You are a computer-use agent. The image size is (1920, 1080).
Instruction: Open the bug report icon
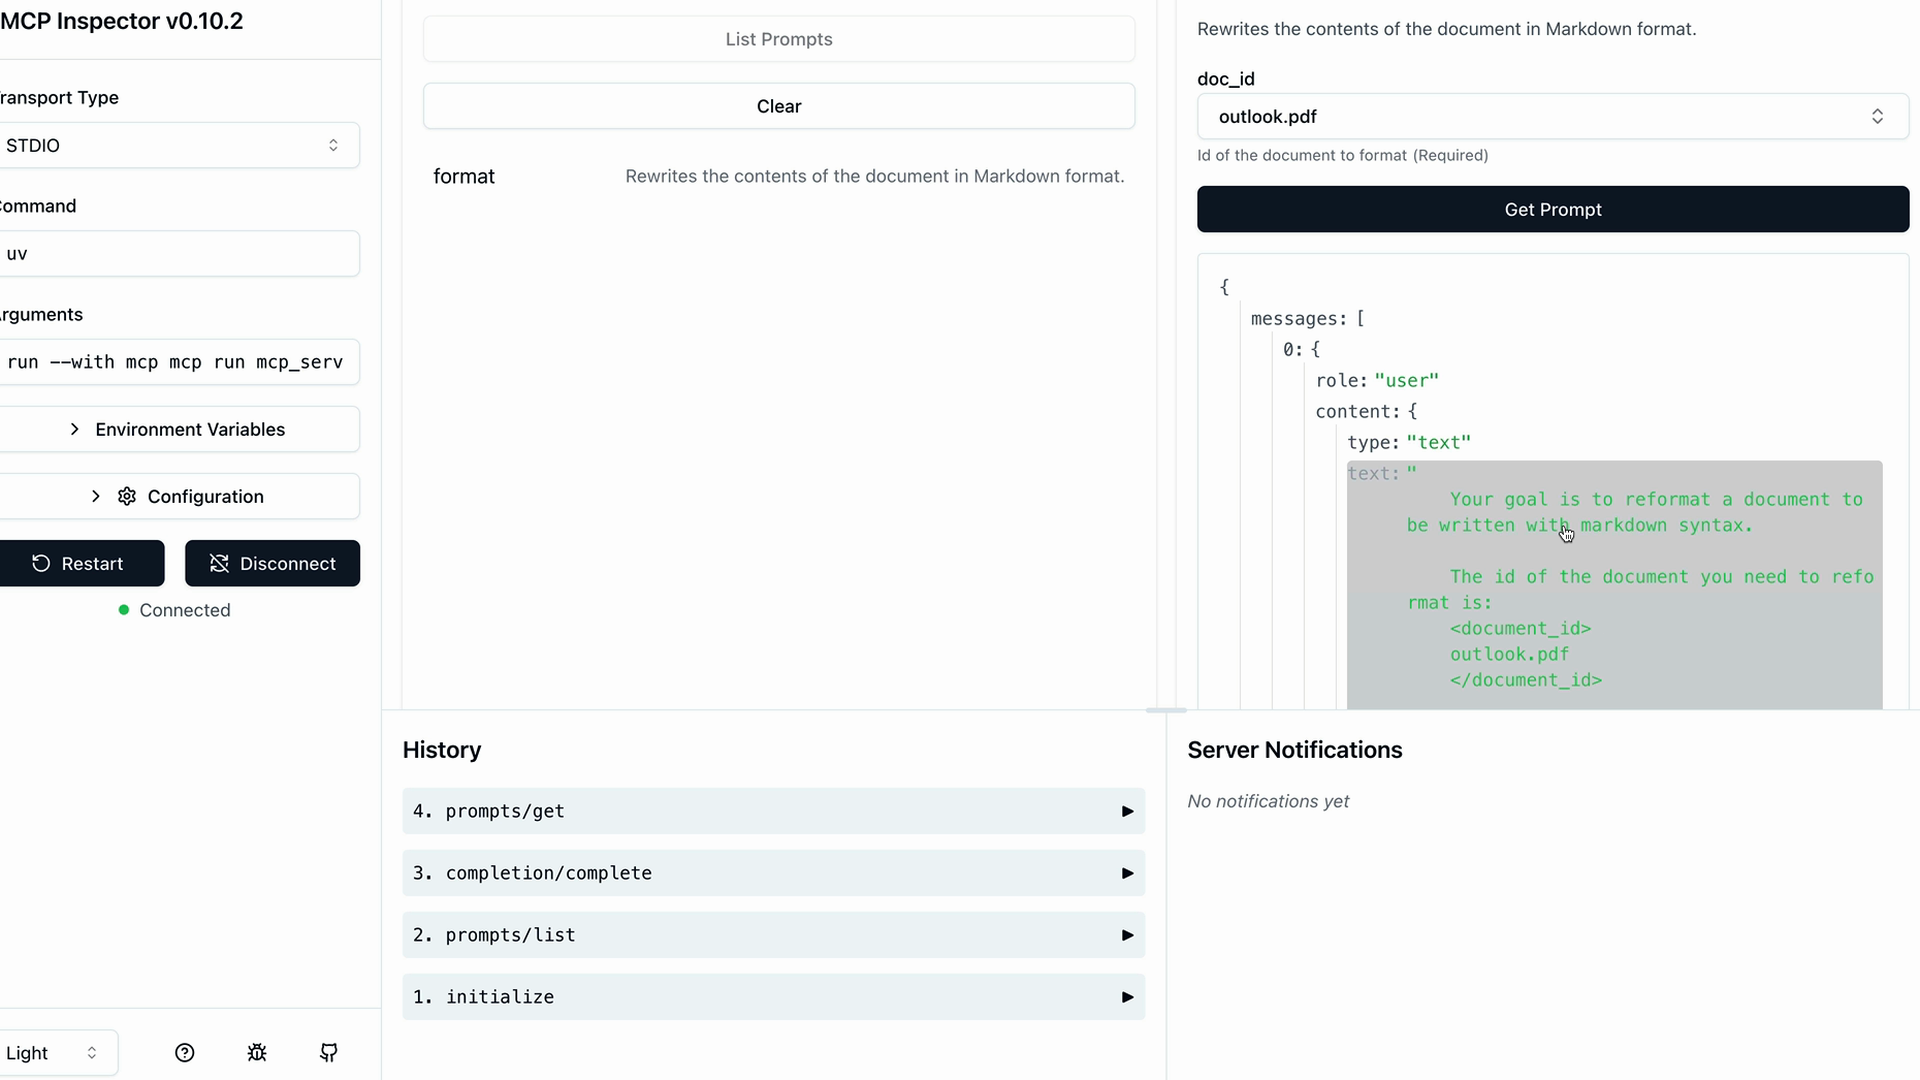pyautogui.click(x=257, y=1052)
